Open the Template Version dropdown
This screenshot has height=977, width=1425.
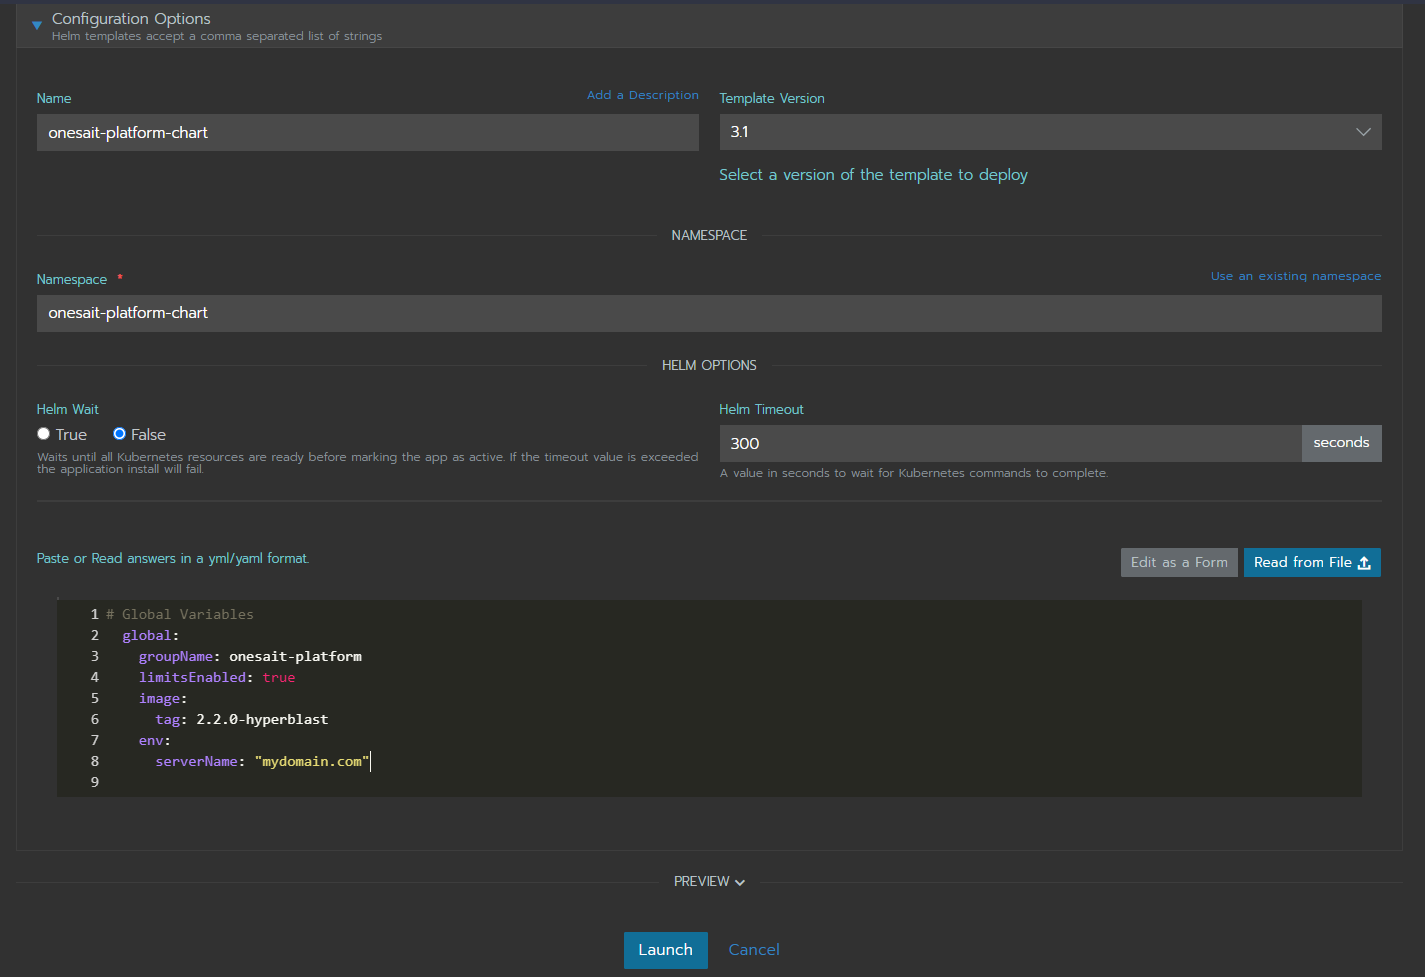point(1050,132)
